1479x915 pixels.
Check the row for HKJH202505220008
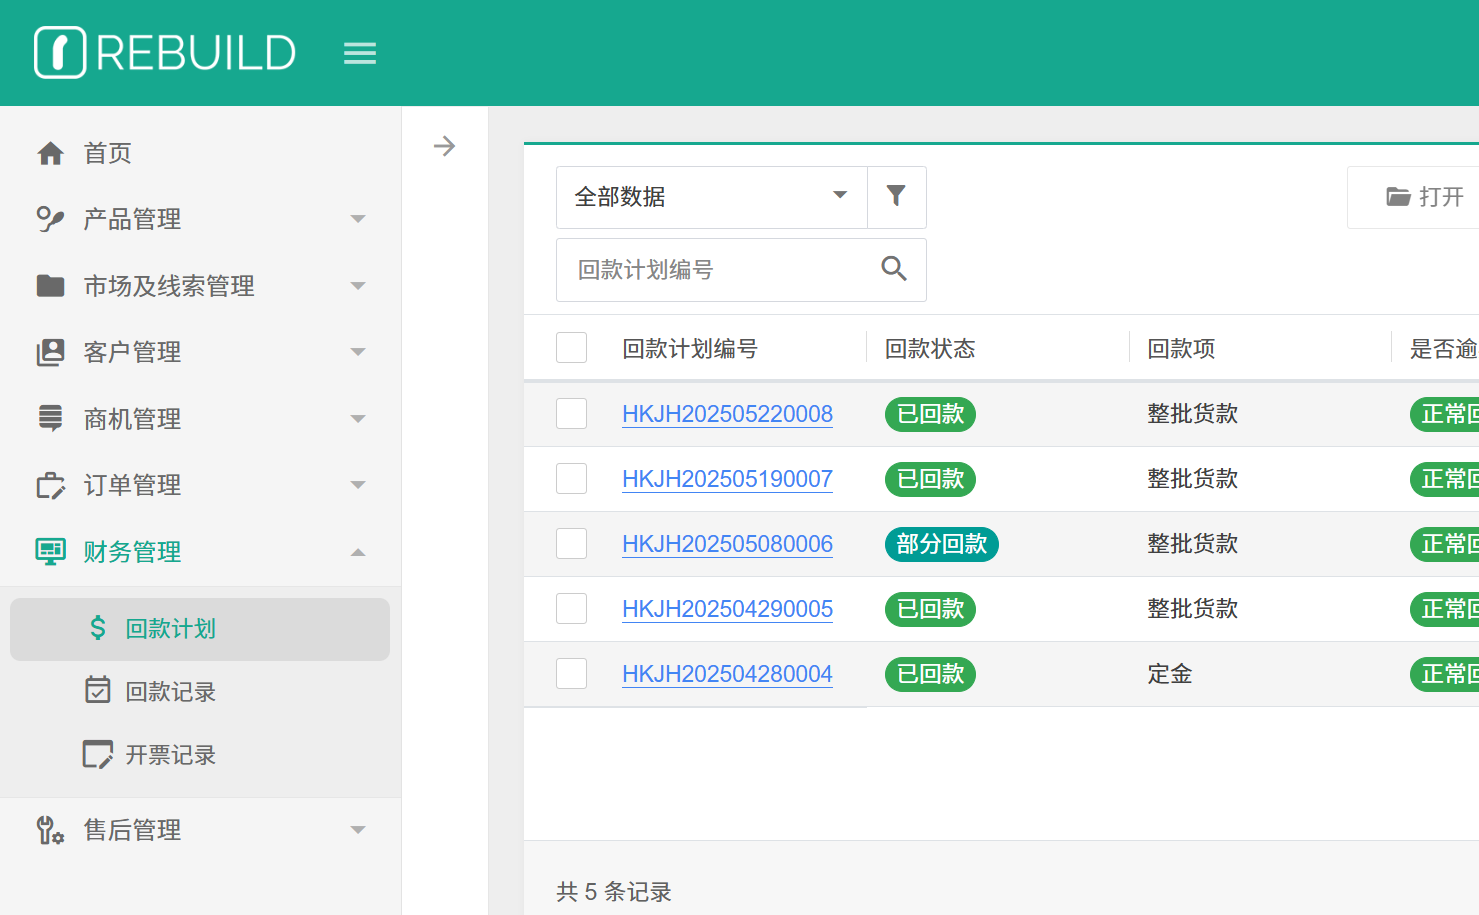pos(571,414)
